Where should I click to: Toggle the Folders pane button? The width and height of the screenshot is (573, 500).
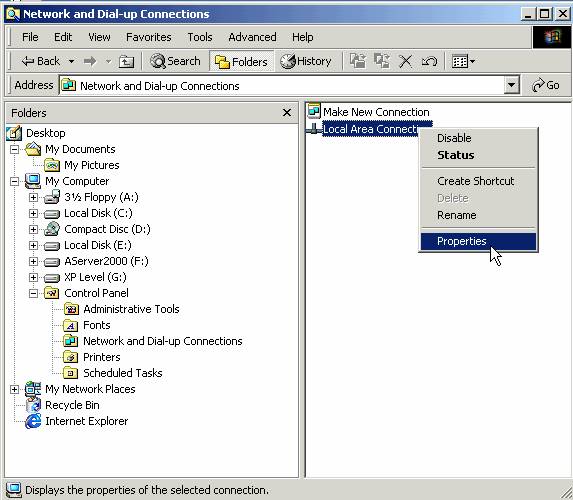(241, 61)
